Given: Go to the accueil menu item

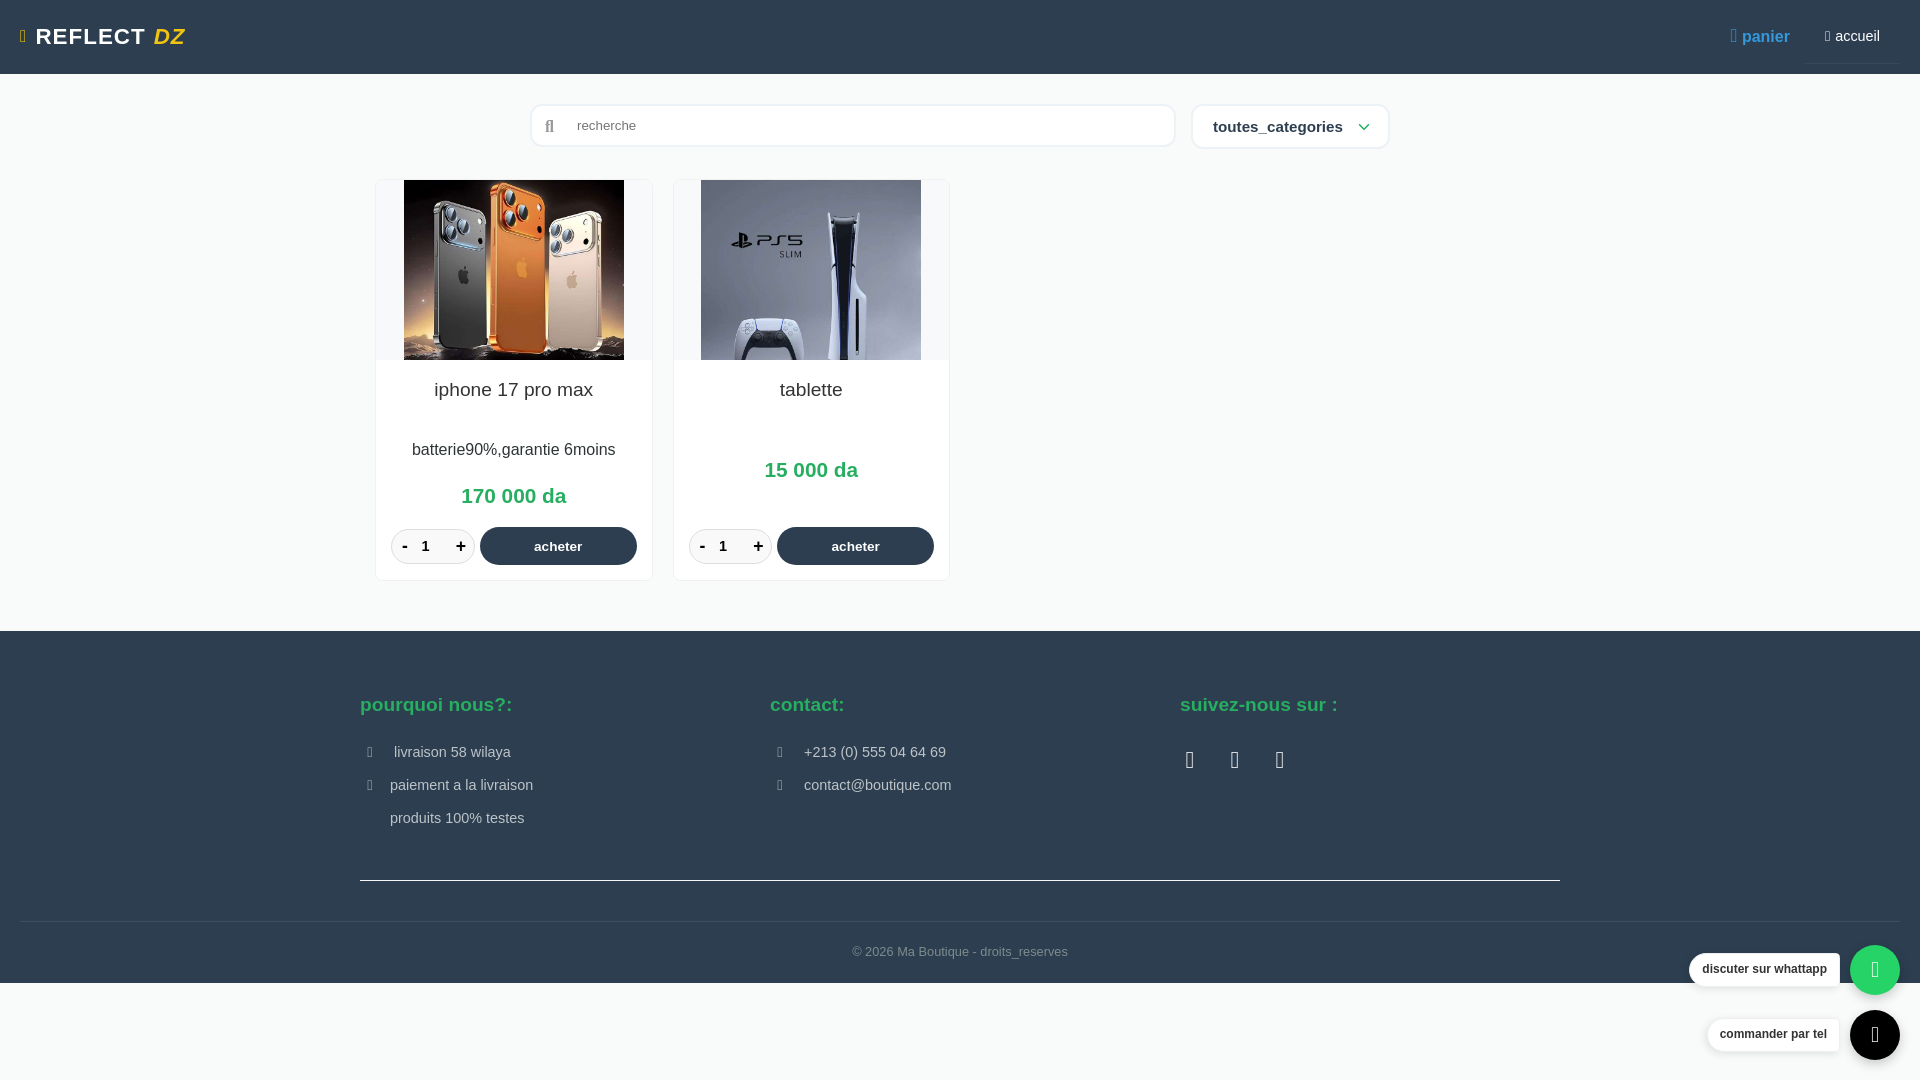Looking at the screenshot, I should pos(1852,36).
